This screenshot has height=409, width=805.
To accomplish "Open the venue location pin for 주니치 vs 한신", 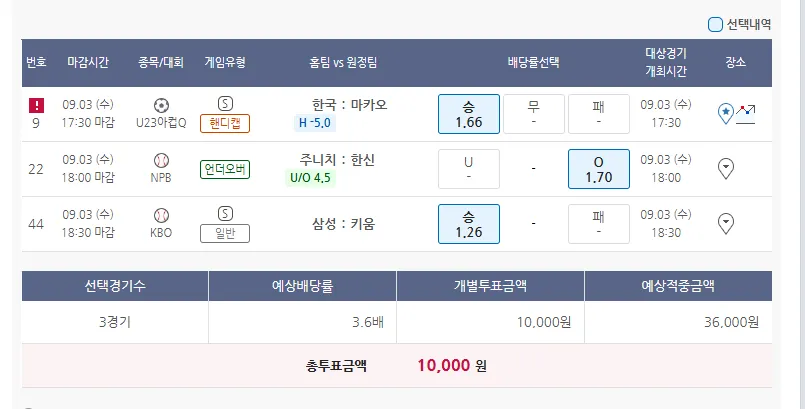I will [727, 169].
